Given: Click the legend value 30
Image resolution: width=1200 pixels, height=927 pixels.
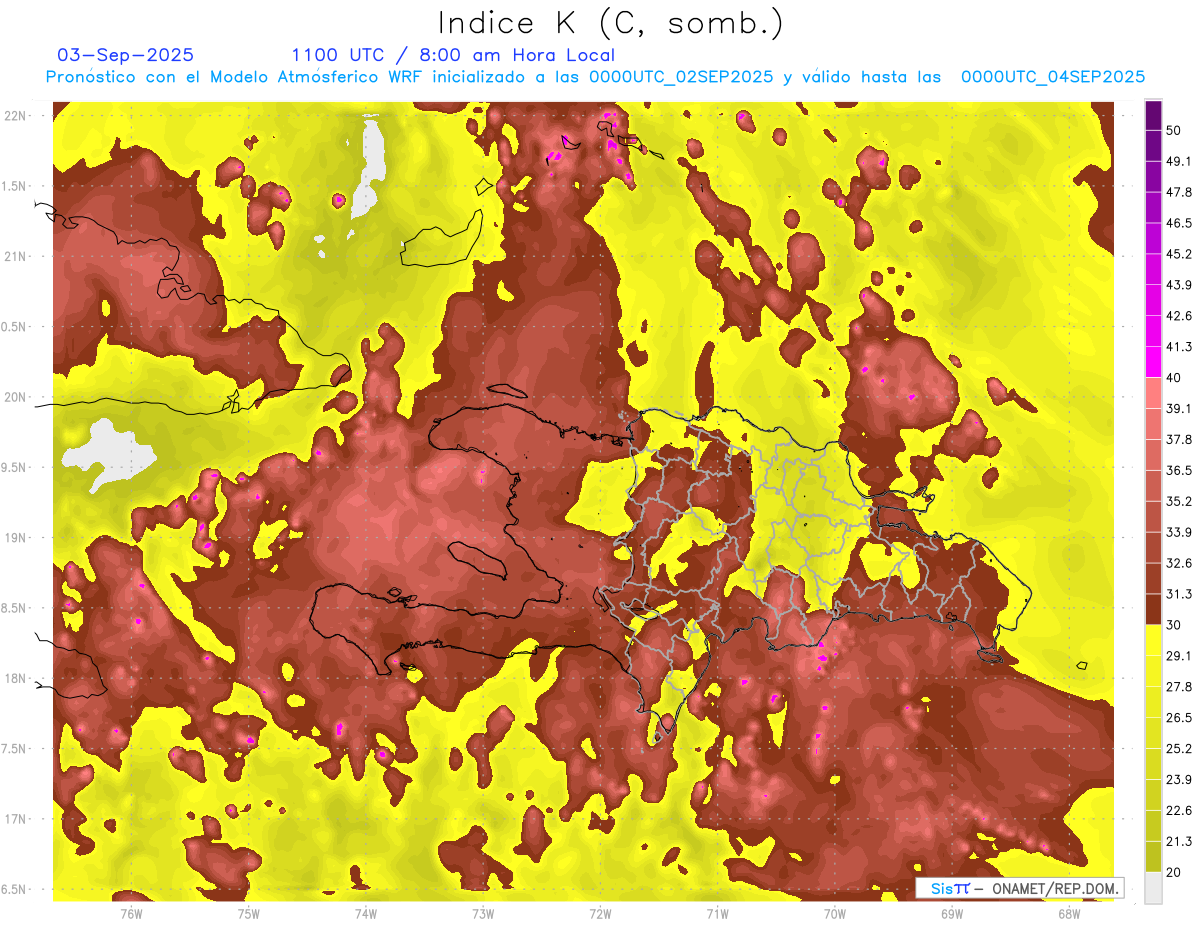Looking at the screenshot, I should pos(1174,625).
